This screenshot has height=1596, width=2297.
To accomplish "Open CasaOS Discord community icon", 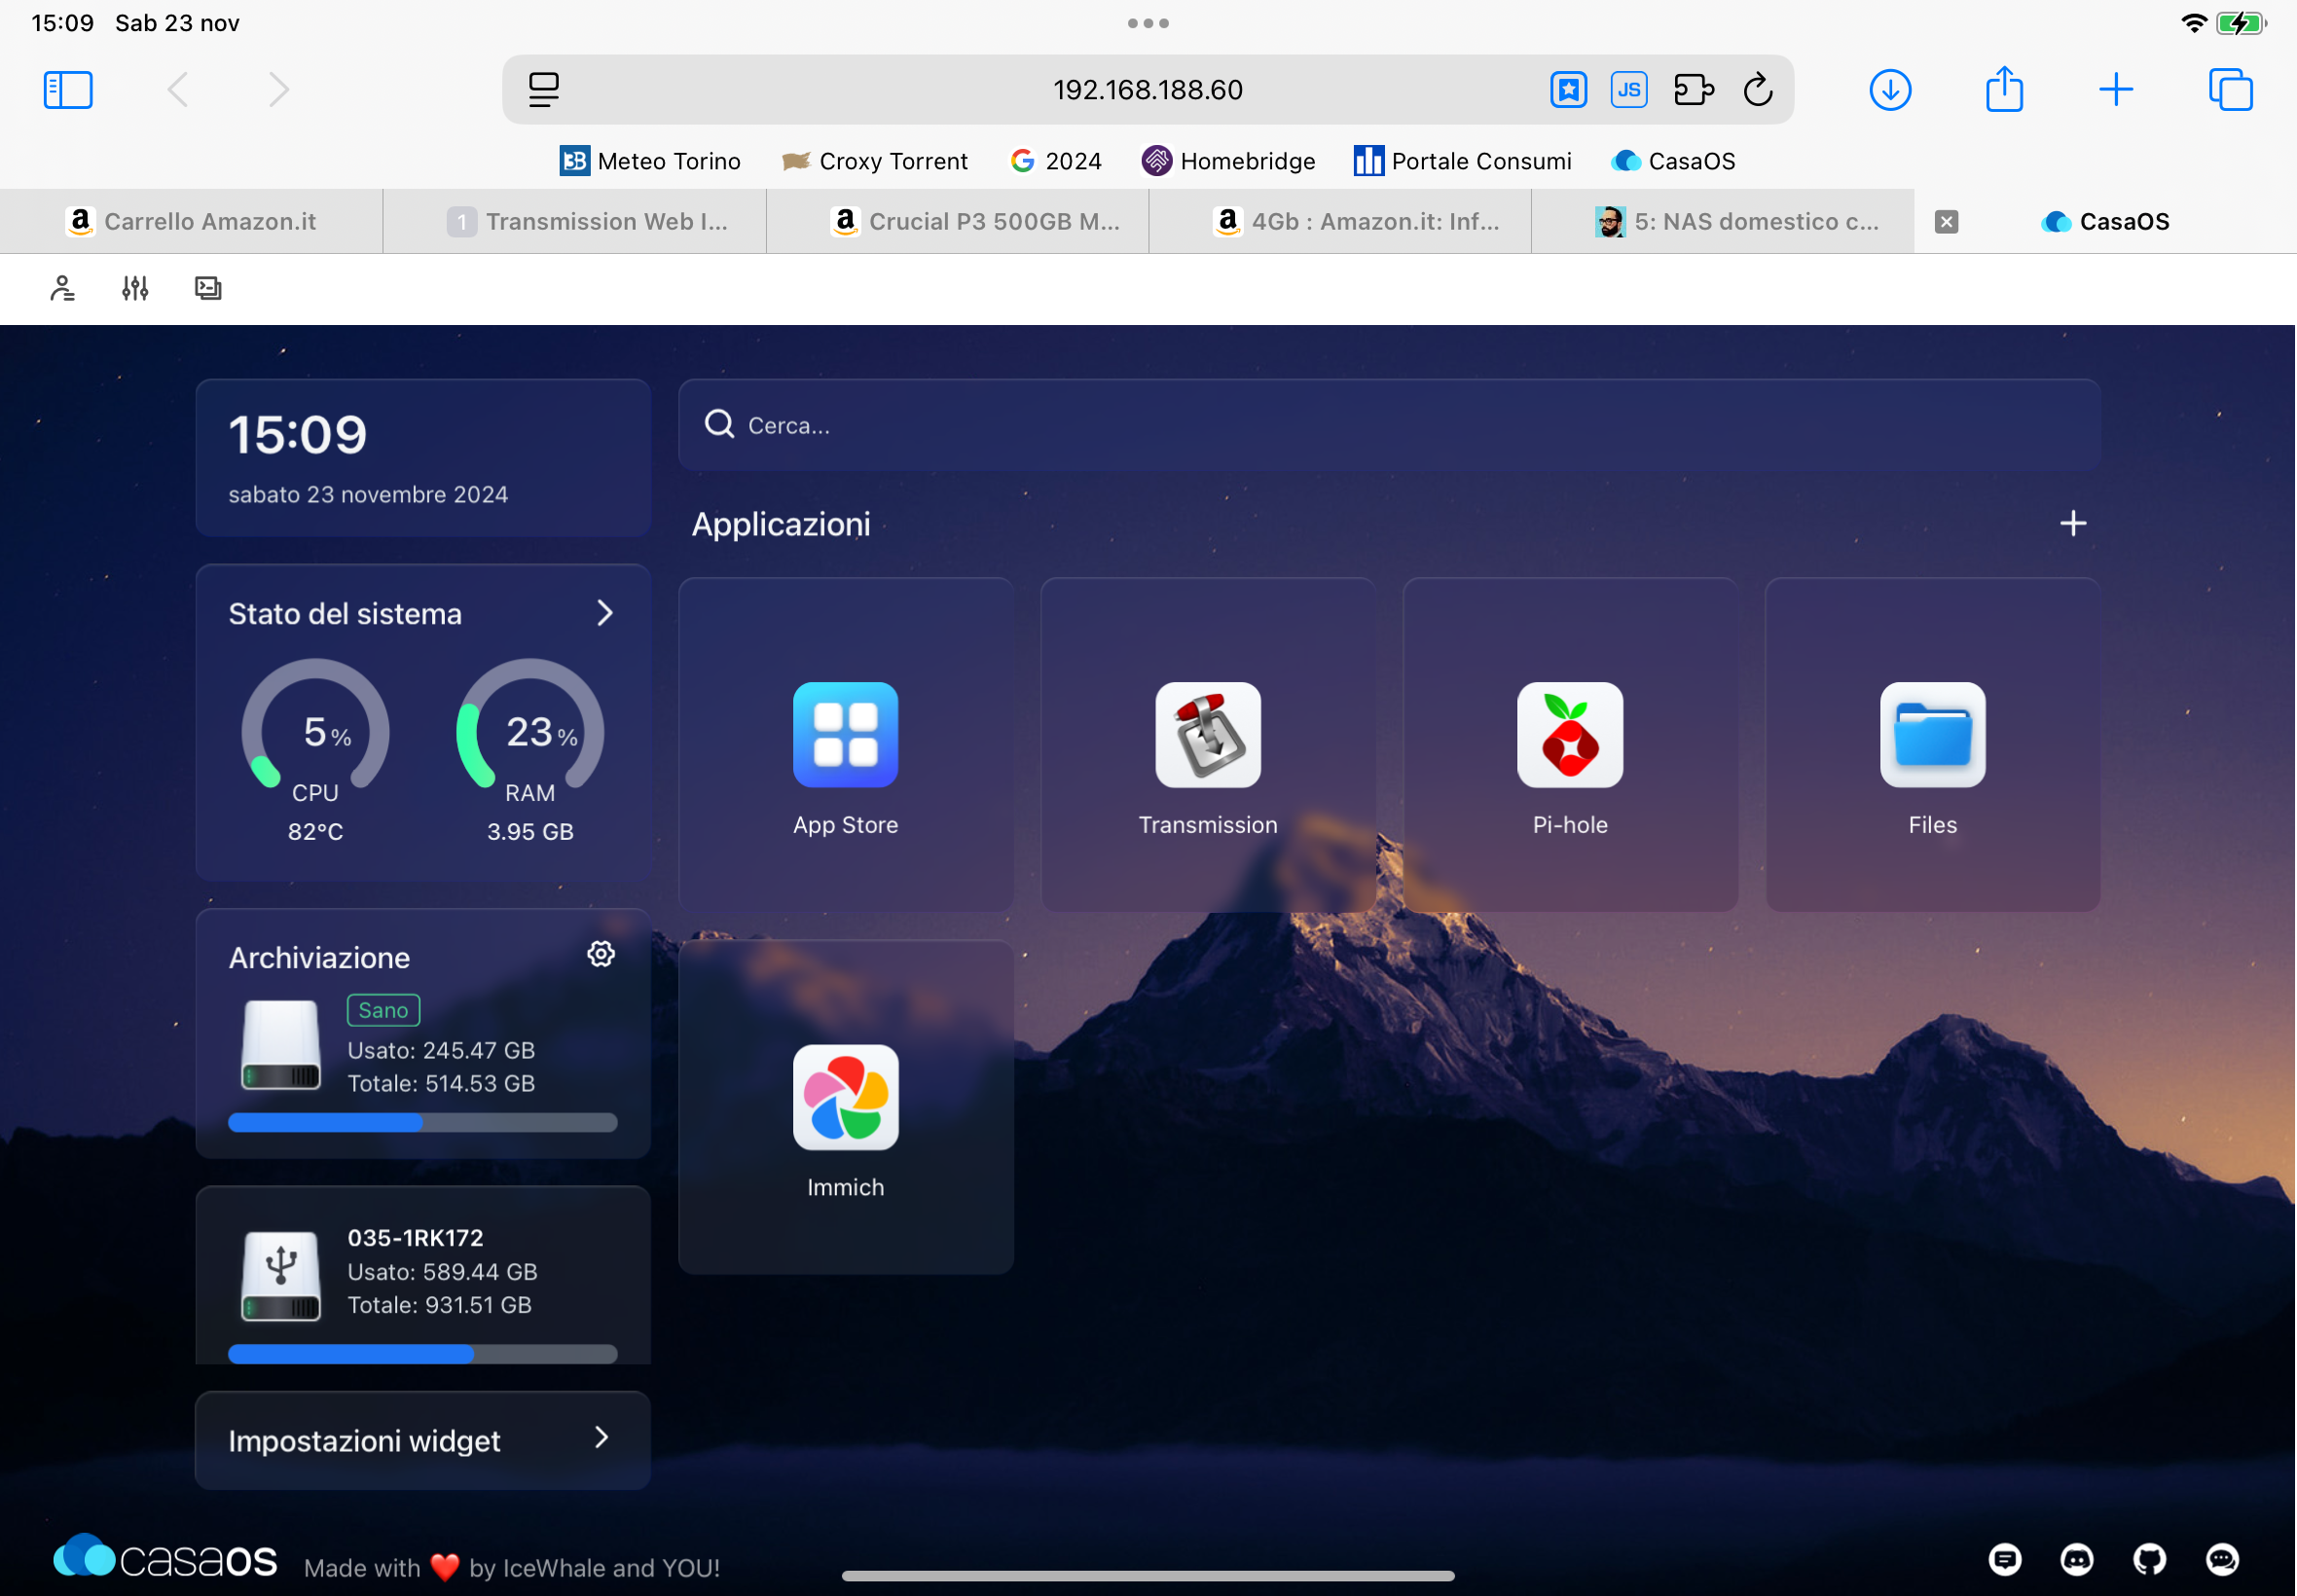I will (2078, 1558).
